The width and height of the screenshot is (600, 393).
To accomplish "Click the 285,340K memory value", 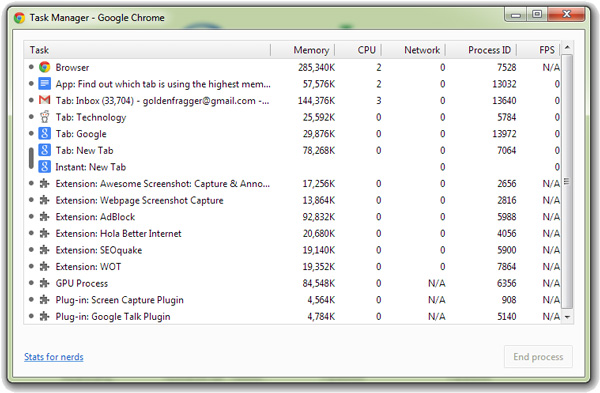I will [316, 68].
